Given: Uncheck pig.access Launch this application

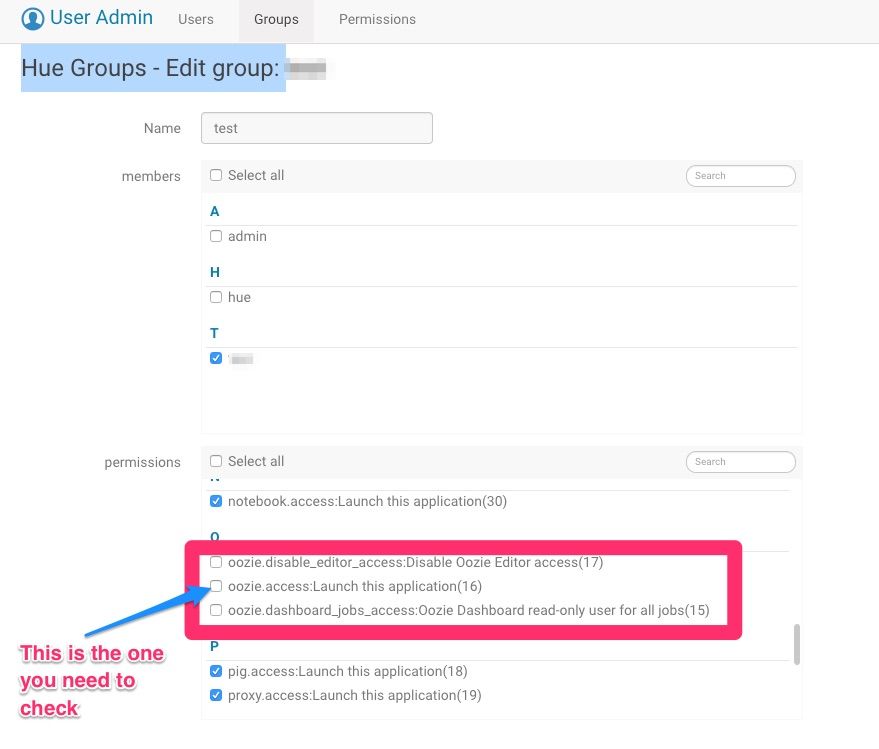Looking at the screenshot, I should tap(216, 671).
